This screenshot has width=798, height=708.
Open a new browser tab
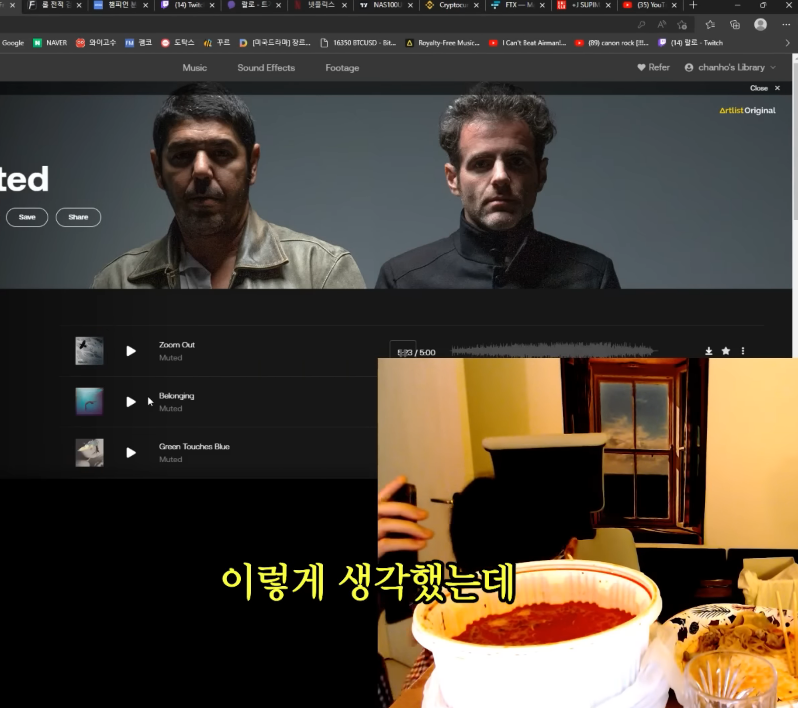pyautogui.click(x=693, y=5)
